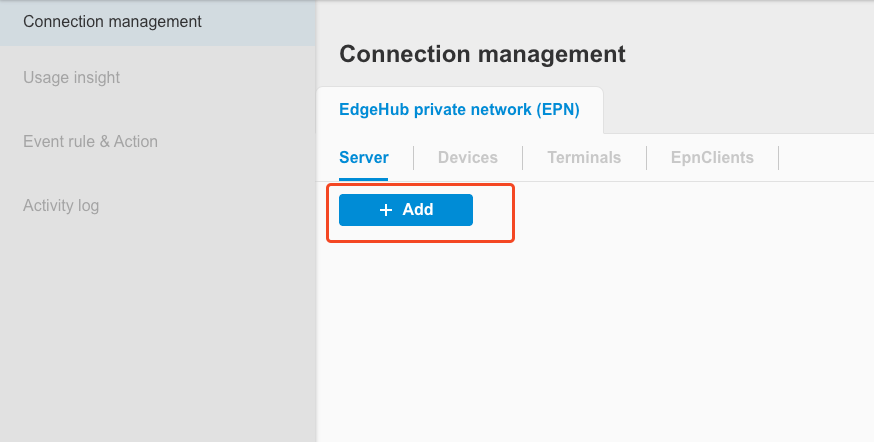Switch to the Server sub-tab
This screenshot has width=874, height=442.
pos(364,158)
